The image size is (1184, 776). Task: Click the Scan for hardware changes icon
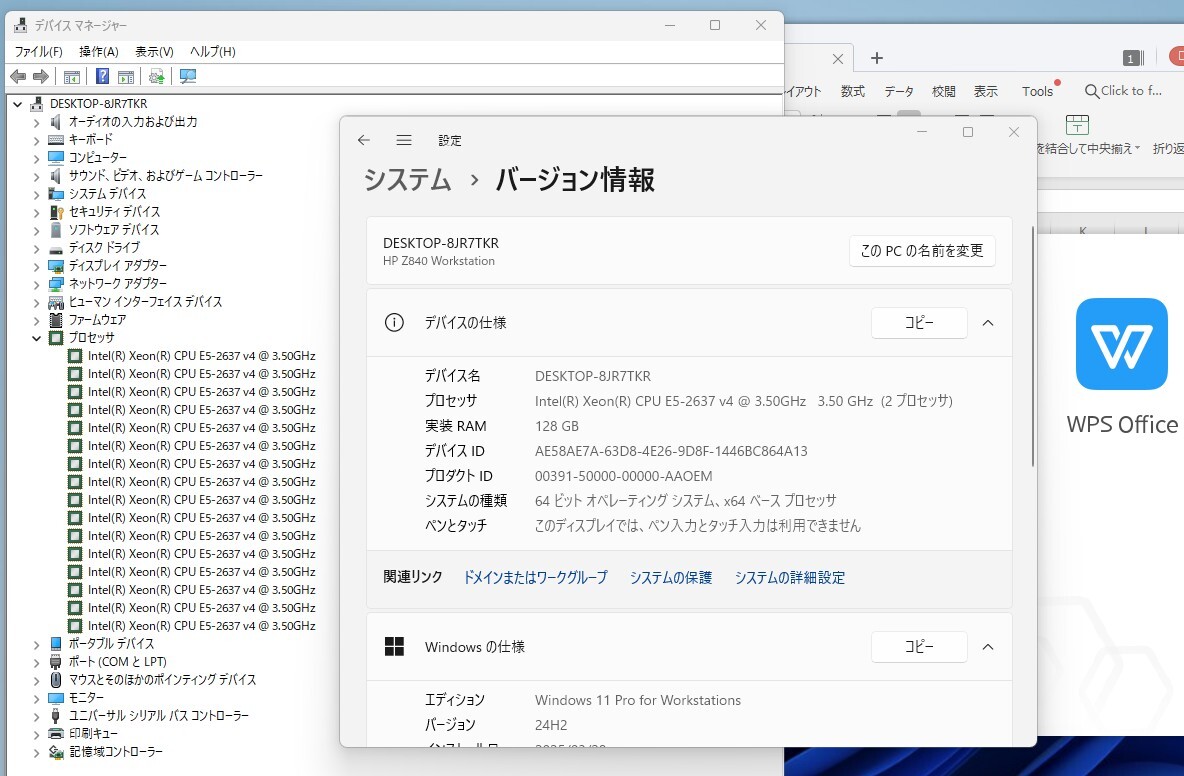pos(188,76)
